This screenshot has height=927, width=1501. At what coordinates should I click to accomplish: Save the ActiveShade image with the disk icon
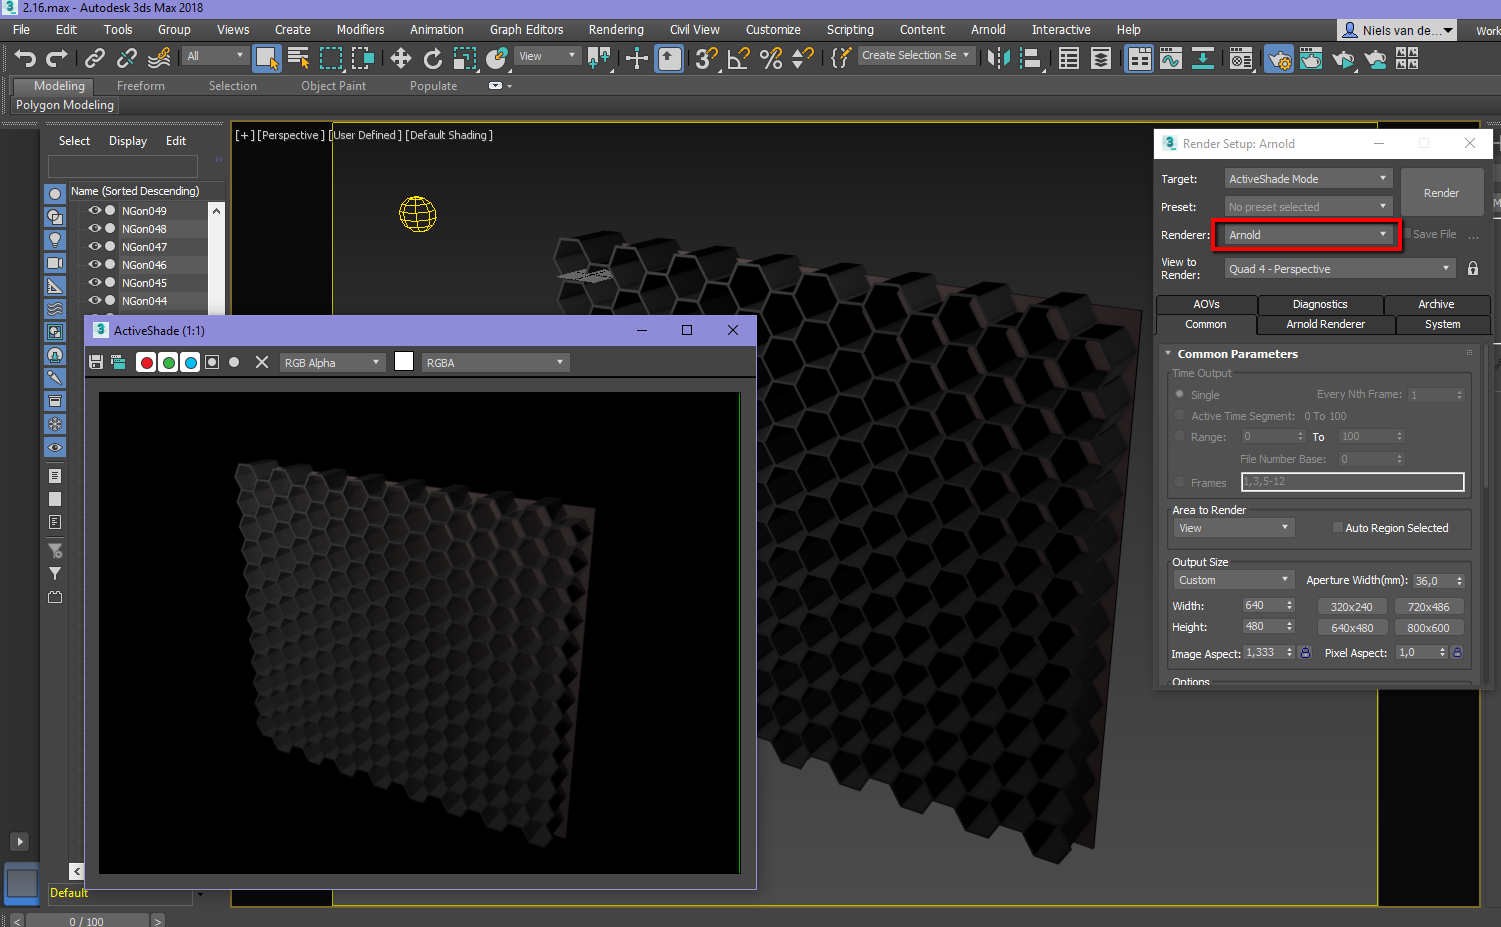point(96,363)
